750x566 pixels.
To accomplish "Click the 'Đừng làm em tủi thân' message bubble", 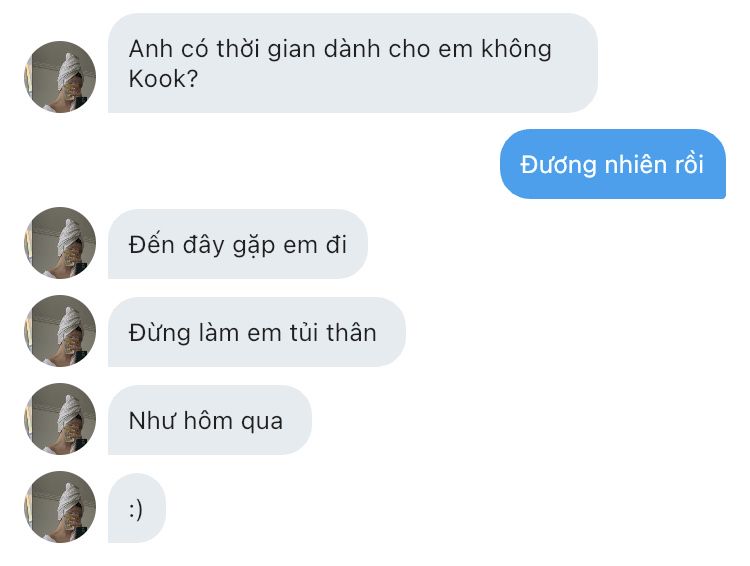I will pyautogui.click(x=257, y=332).
